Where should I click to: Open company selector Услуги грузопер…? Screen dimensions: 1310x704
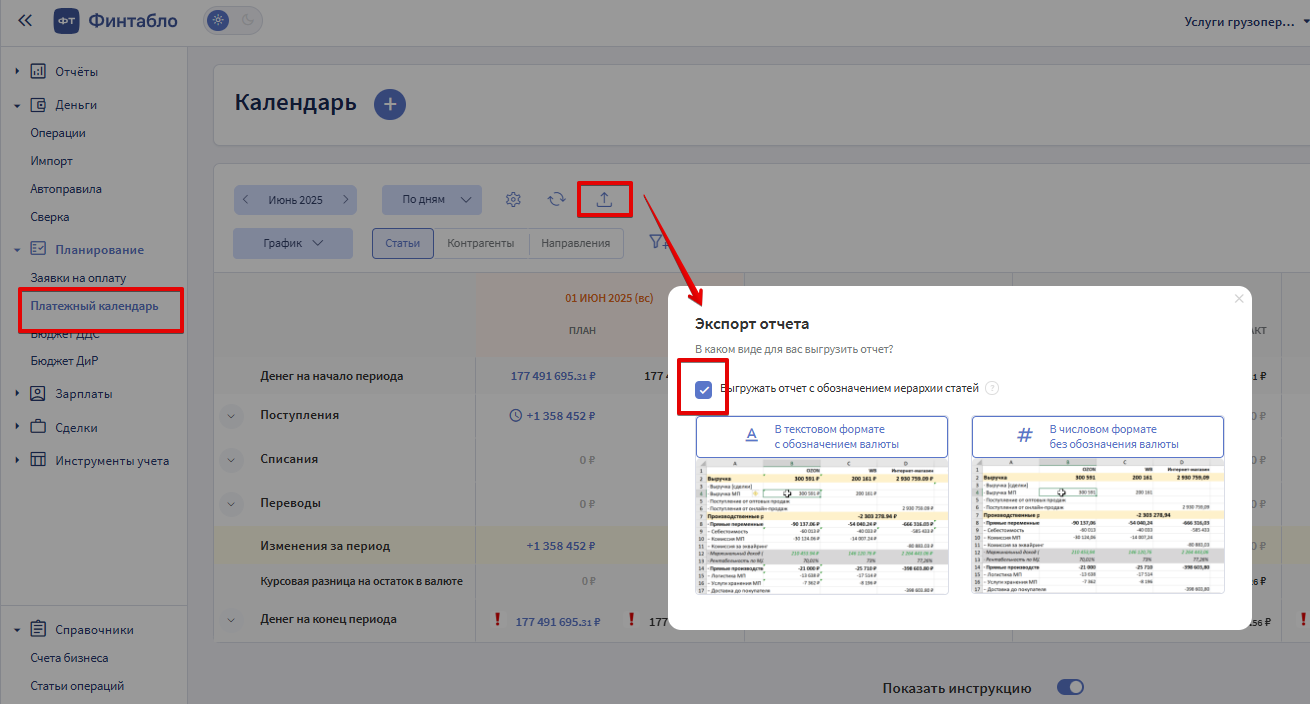coord(1246,20)
